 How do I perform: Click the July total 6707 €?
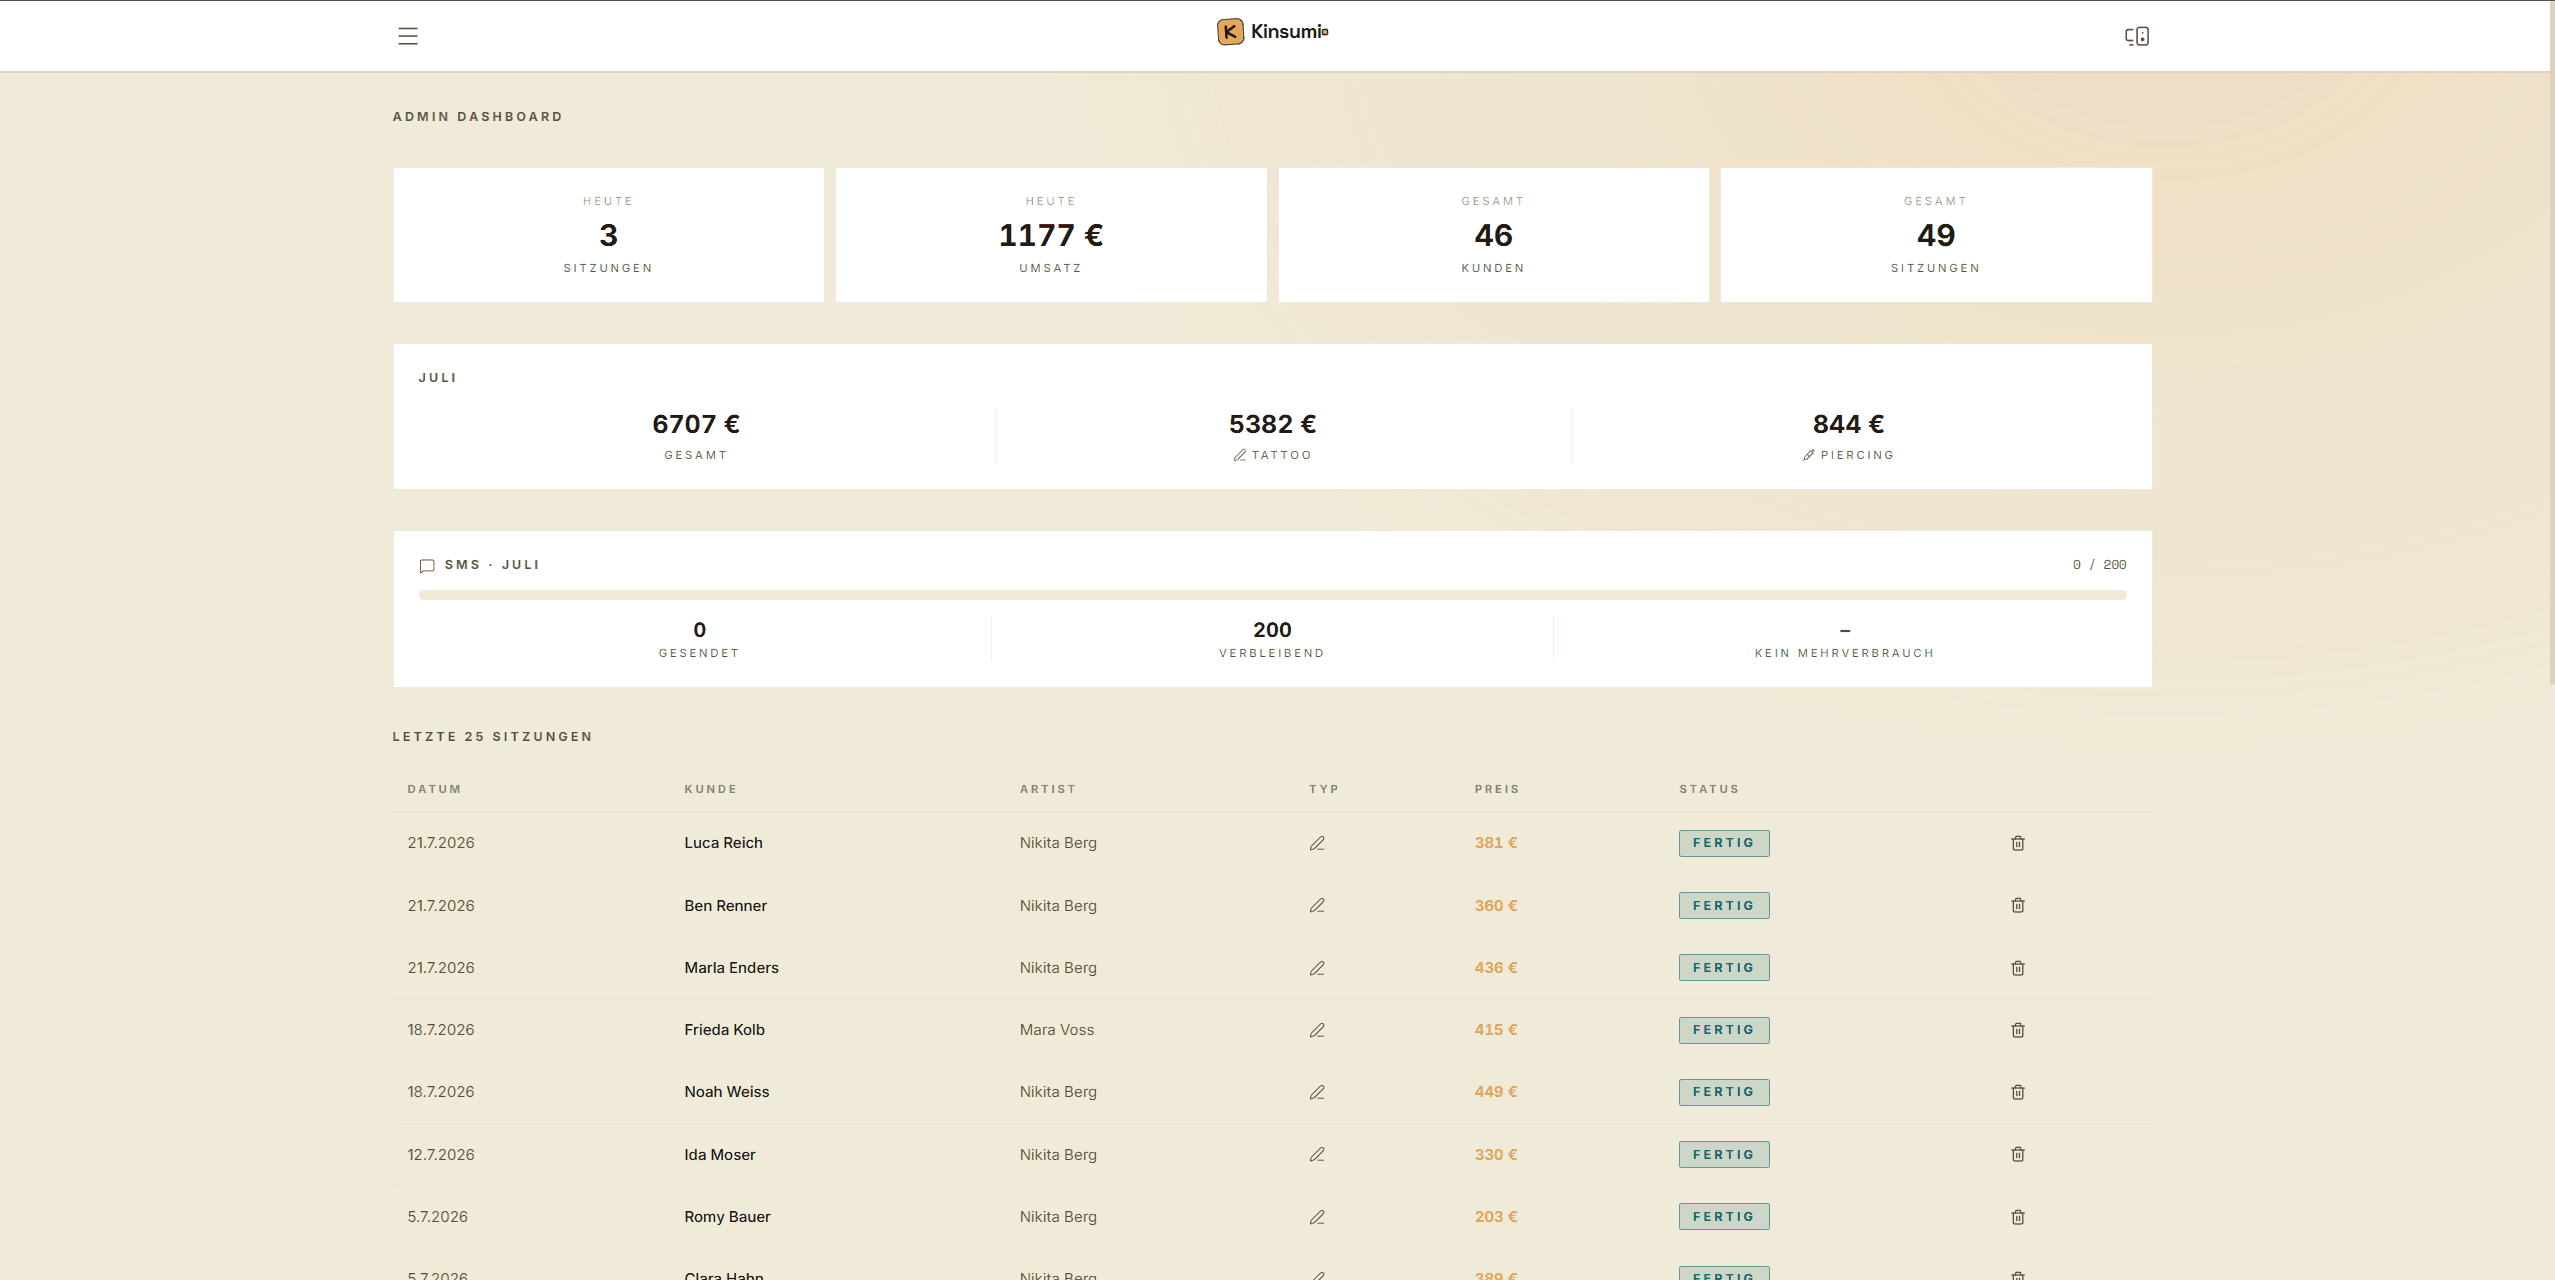(696, 424)
